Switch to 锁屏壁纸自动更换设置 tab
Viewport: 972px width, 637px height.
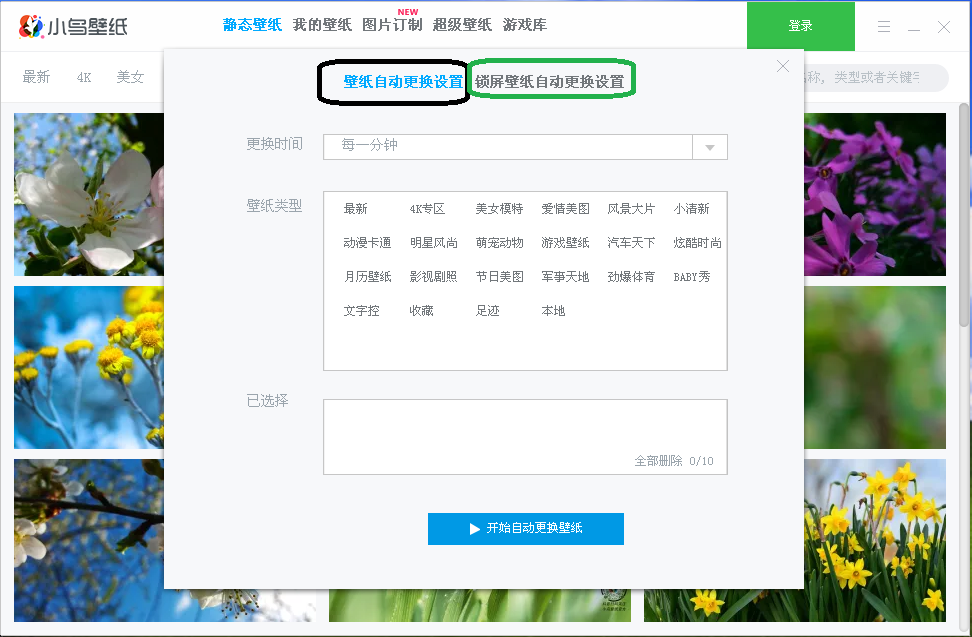tap(549, 82)
